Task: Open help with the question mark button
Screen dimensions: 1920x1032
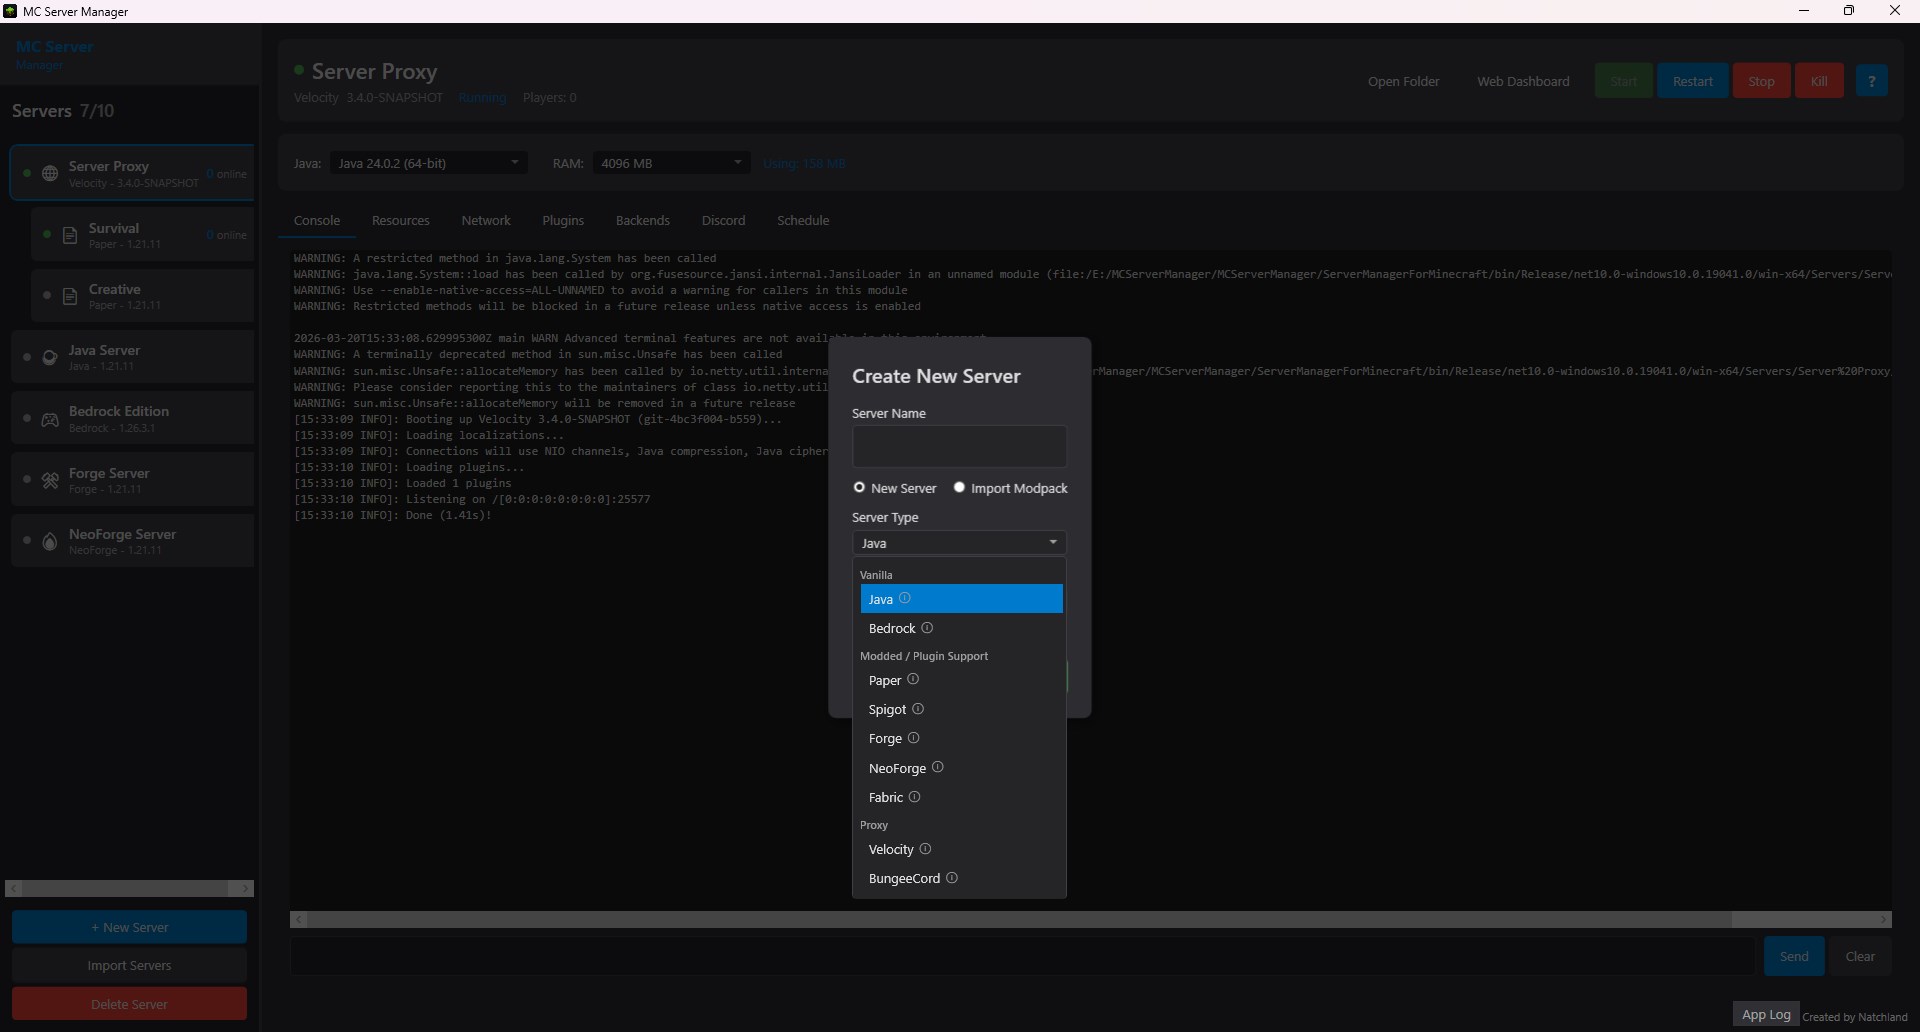Action: coord(1871,81)
